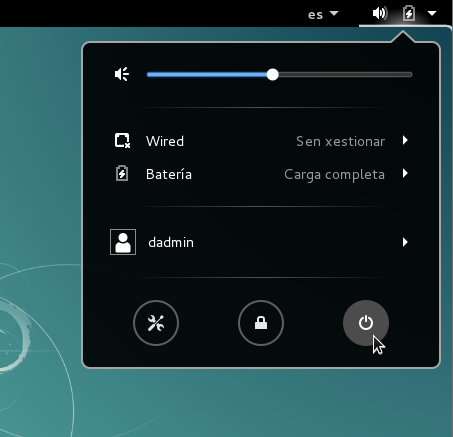Select the dadmin user entry
This screenshot has width=453, height=437.
[x=261, y=242]
